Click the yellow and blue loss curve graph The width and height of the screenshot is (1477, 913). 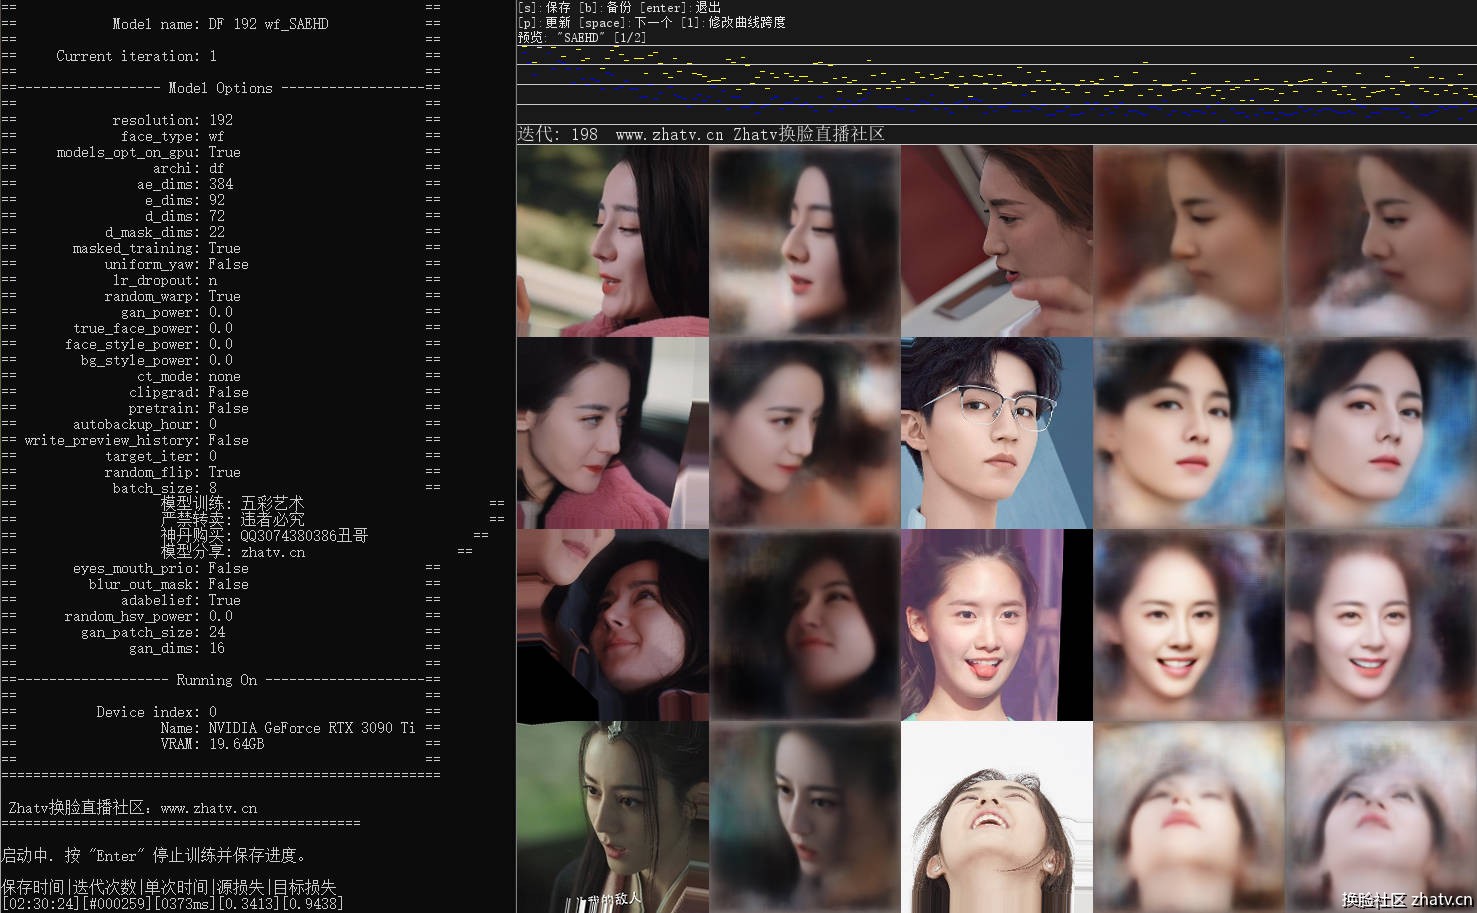(996, 84)
